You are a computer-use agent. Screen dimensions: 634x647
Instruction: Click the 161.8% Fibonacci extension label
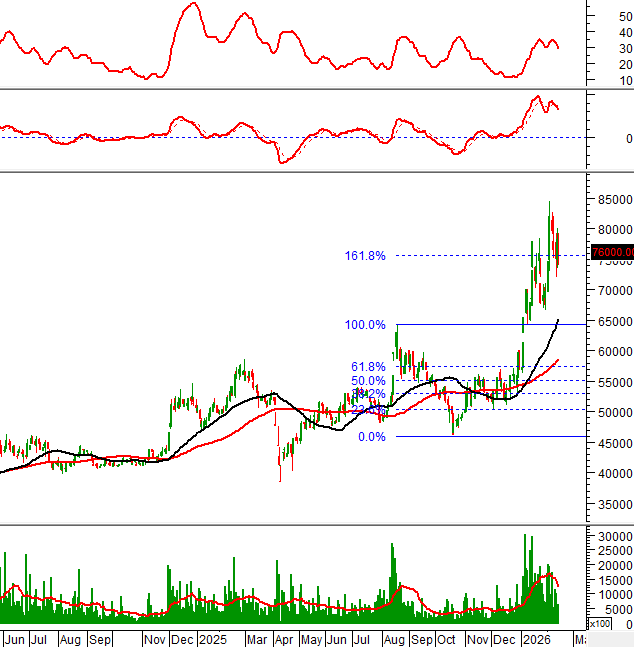365,256
